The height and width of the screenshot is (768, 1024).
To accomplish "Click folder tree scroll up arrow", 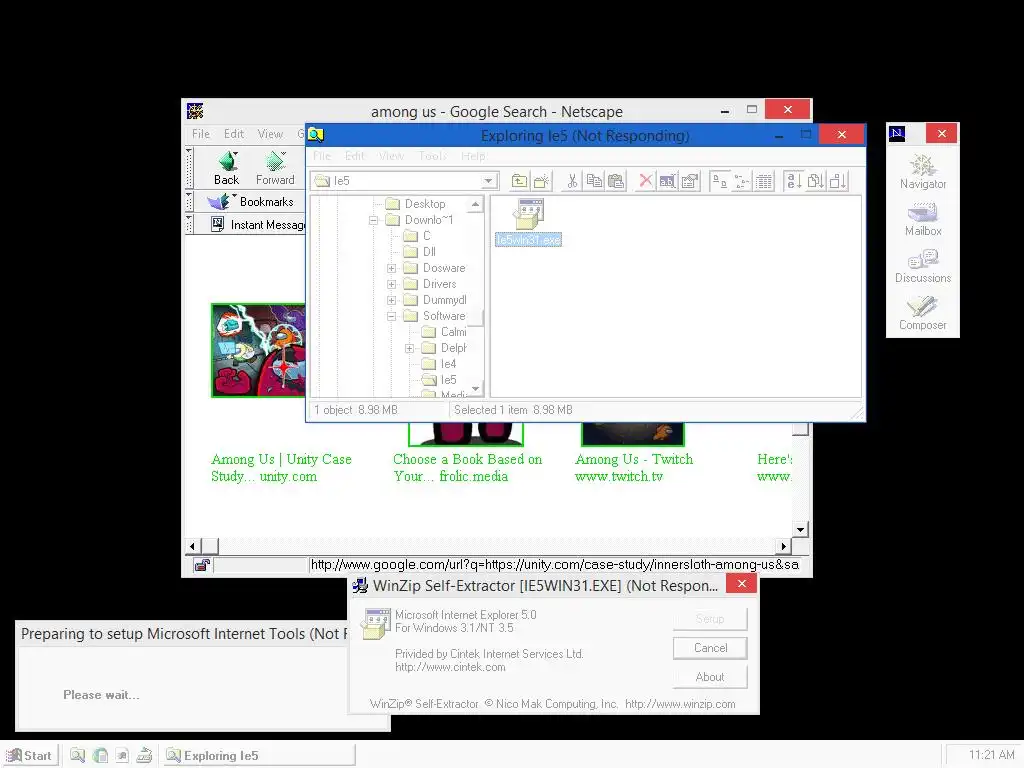I will tap(475, 204).
